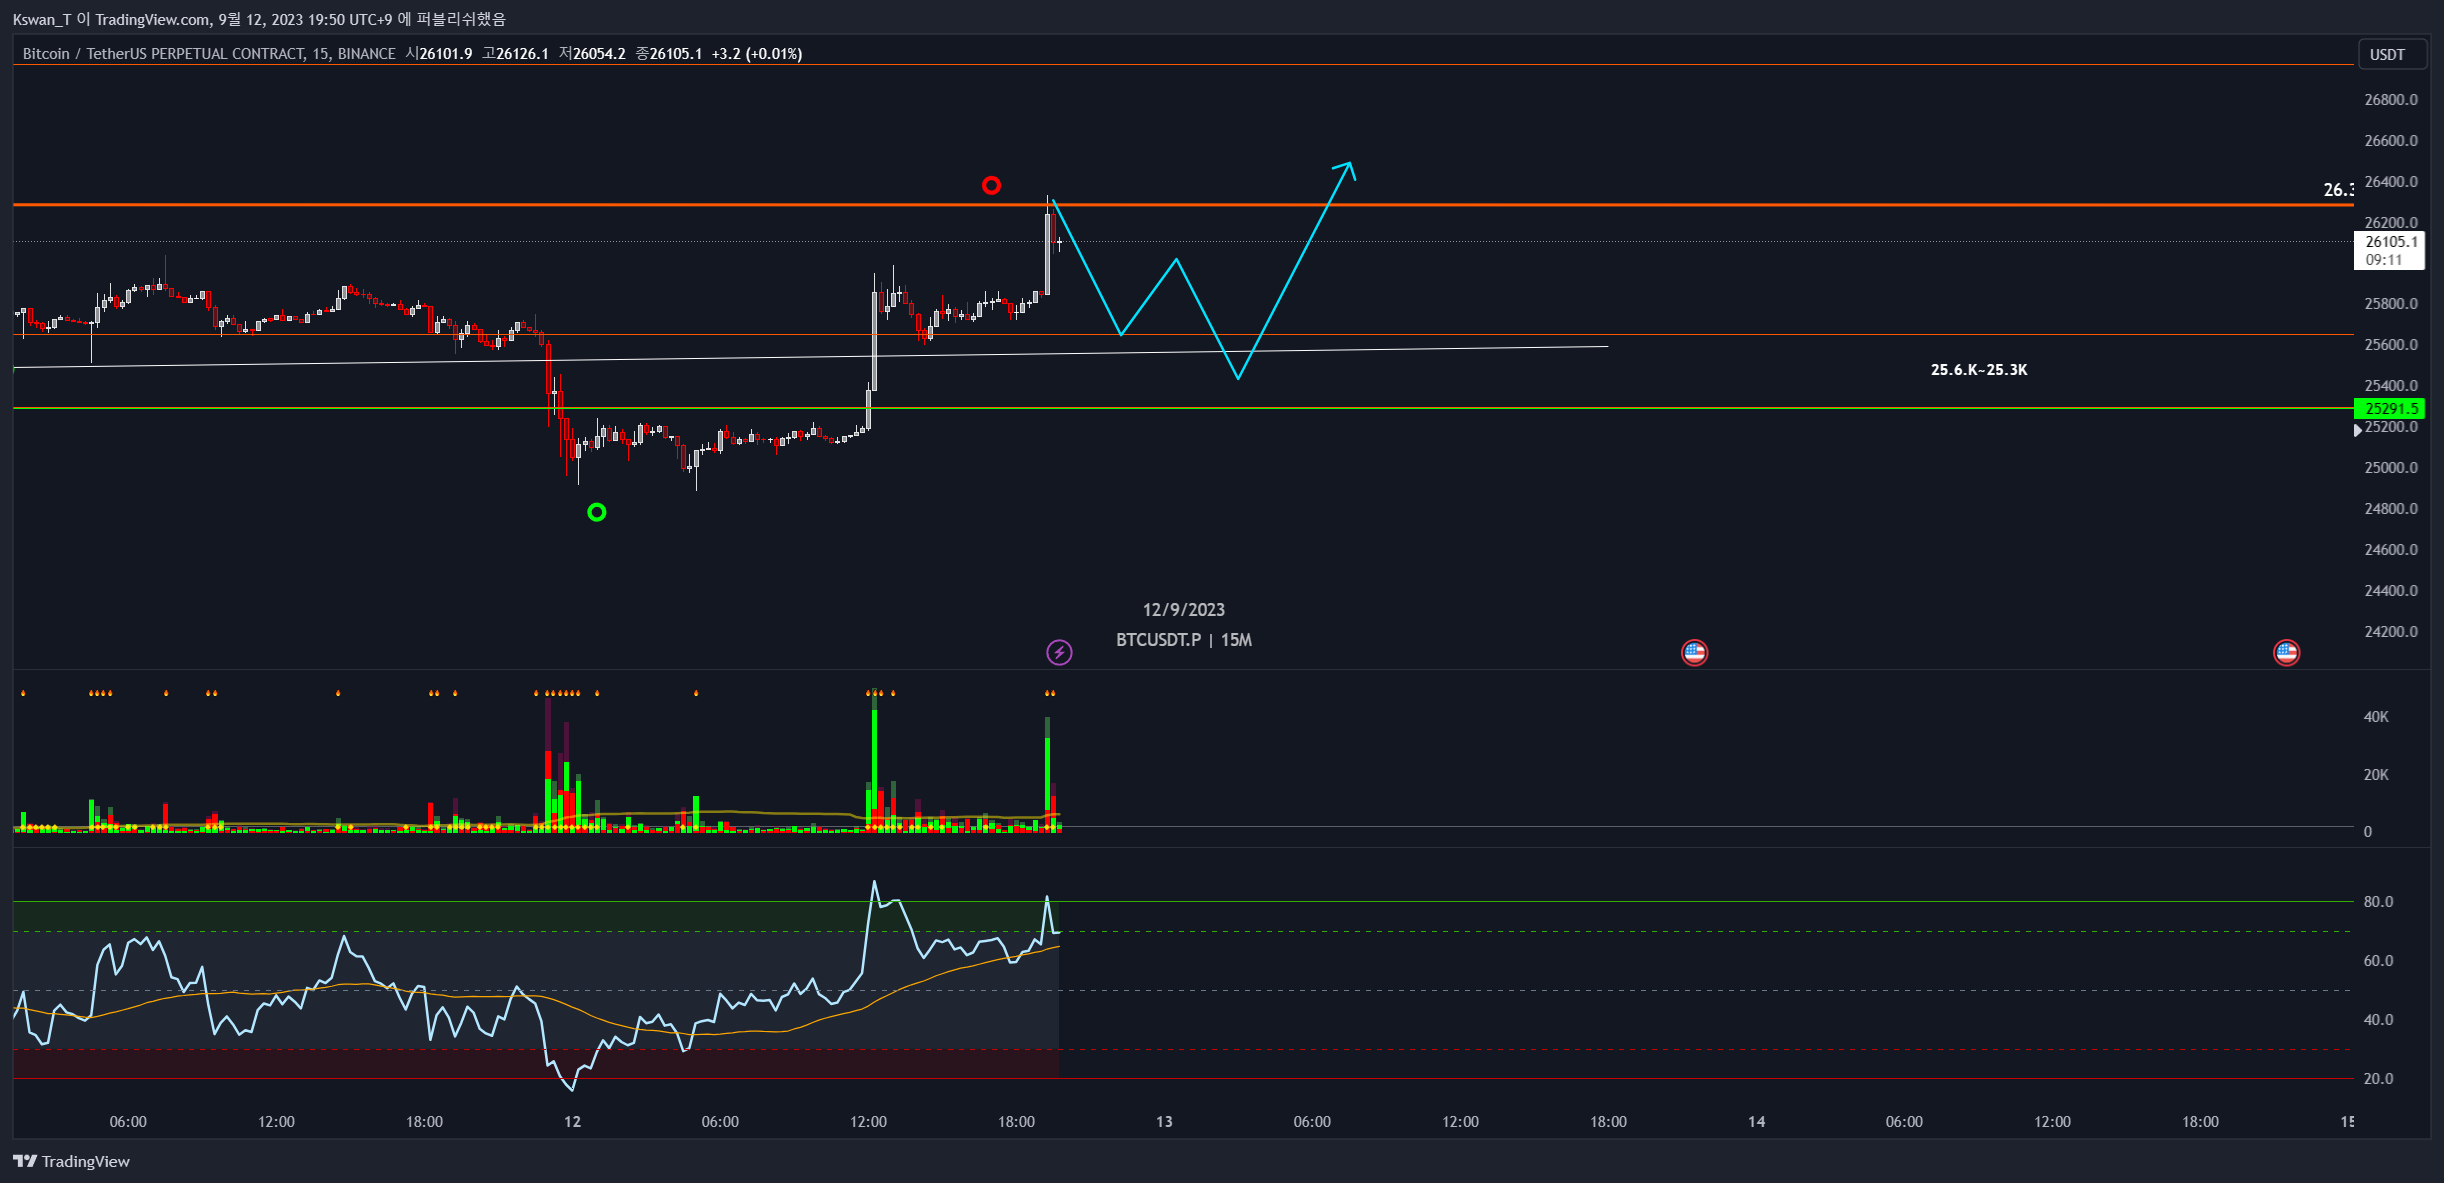This screenshot has width=2444, height=1183.
Task: Click the 25.6.K~25.3K annotation text
Action: coord(1979,370)
